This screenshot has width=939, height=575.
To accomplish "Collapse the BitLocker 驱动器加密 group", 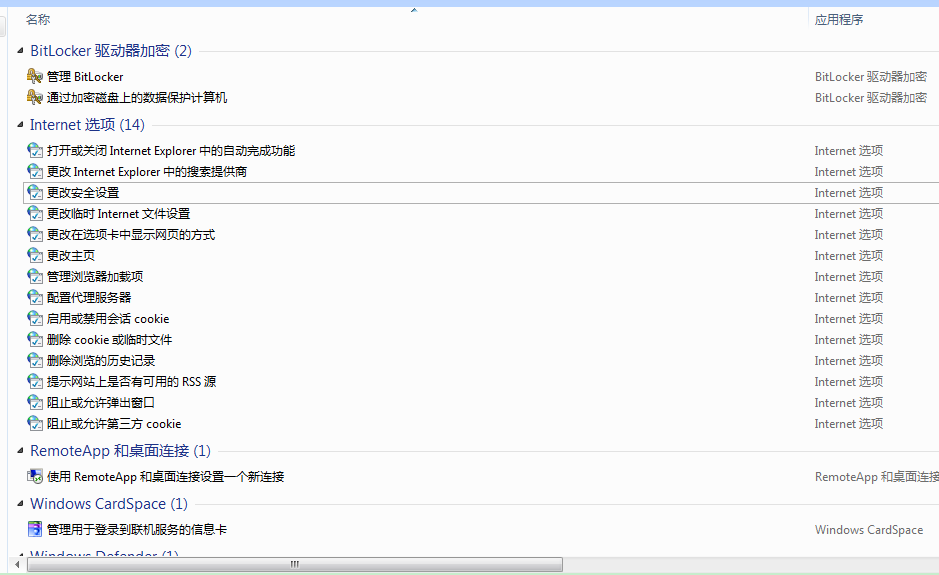I will pos(20,51).
